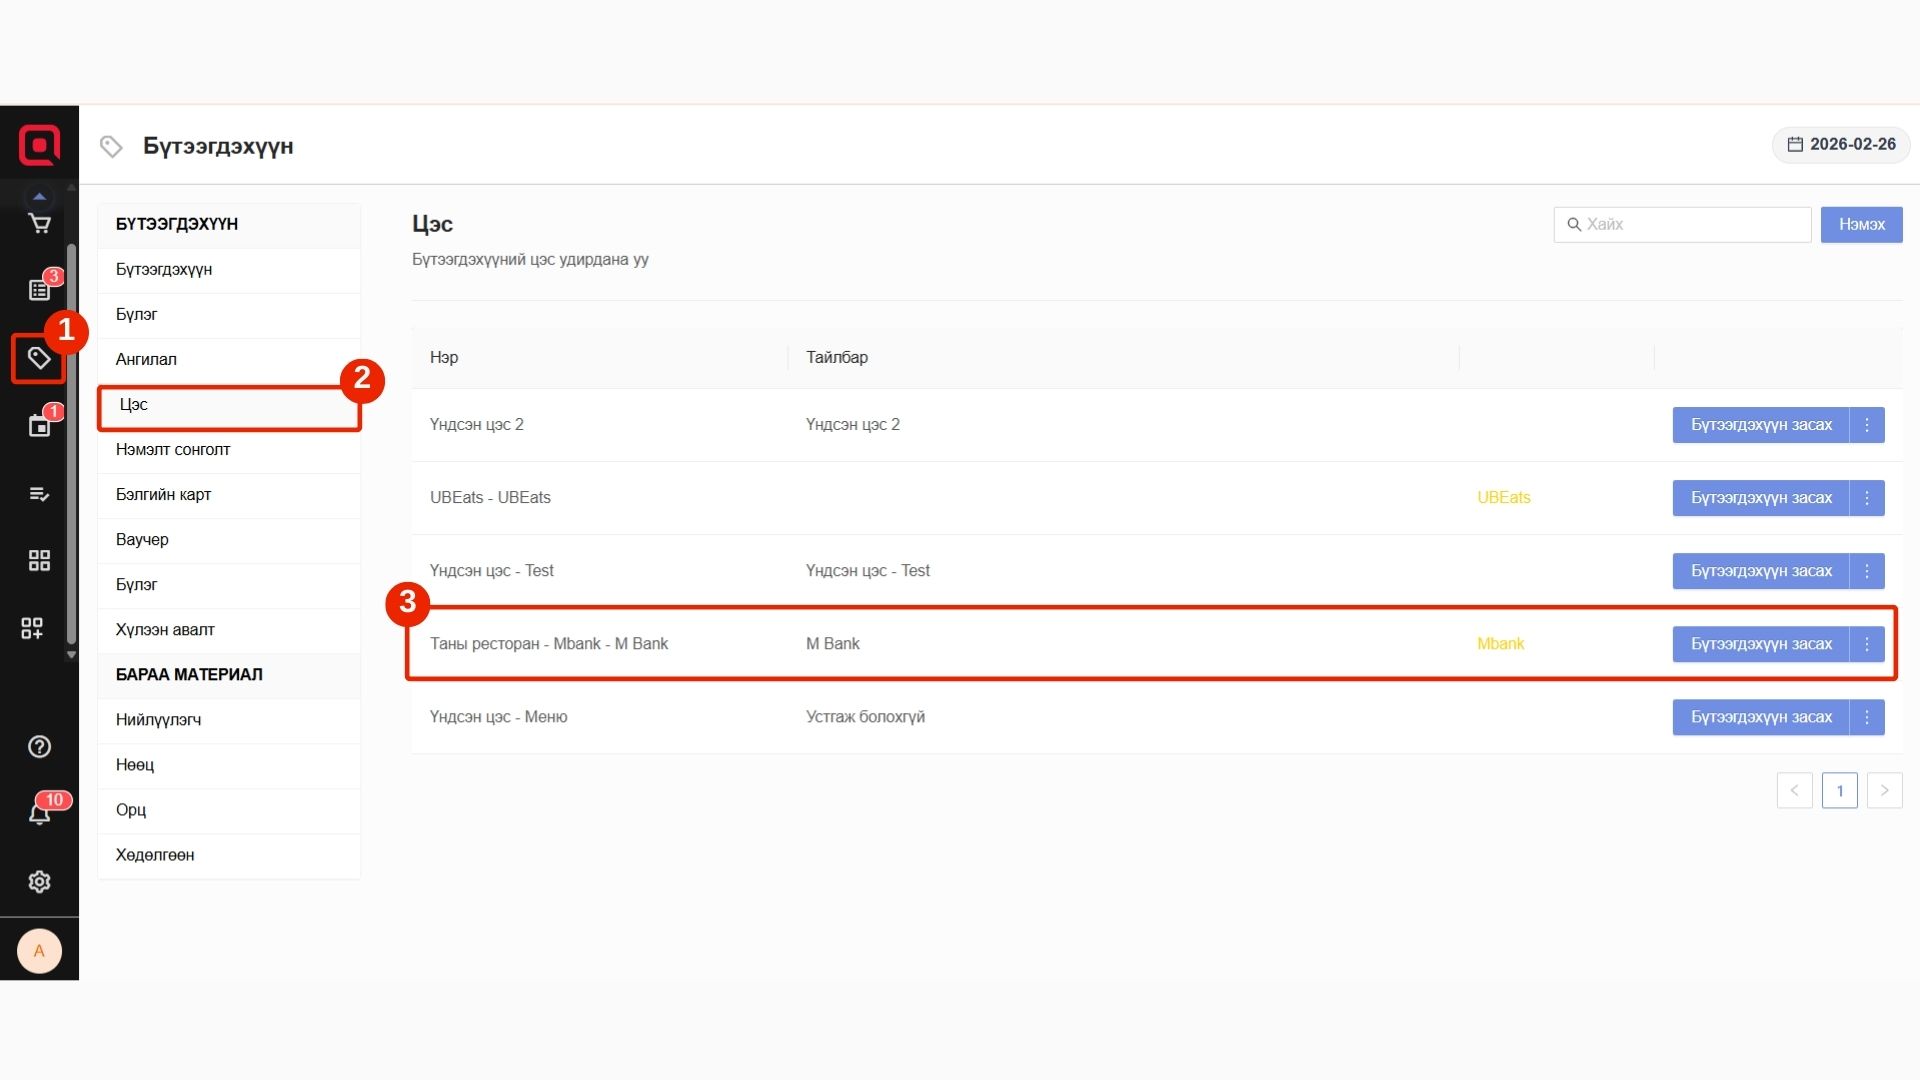Expand the three-dot menu for the Mbank row
This screenshot has width=1920, height=1080.
1866,644
